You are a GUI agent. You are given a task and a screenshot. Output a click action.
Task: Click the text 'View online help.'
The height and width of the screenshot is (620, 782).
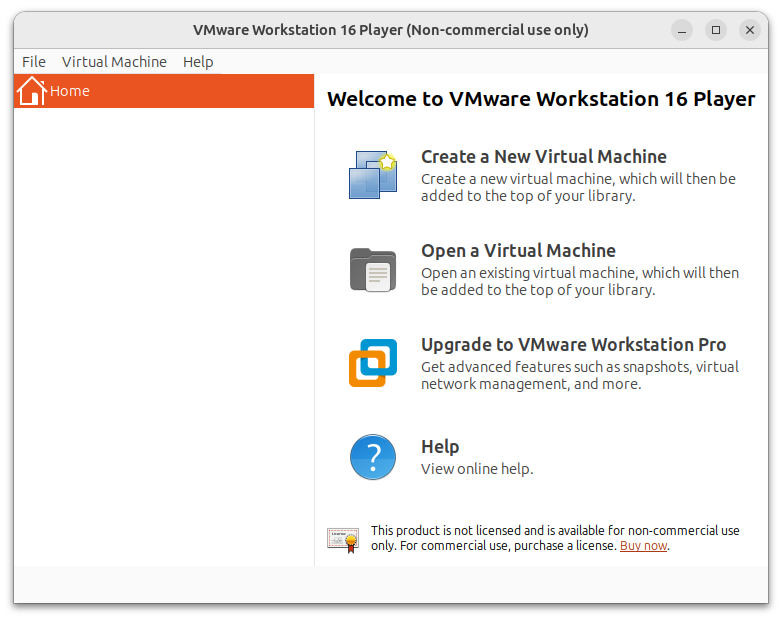(477, 469)
